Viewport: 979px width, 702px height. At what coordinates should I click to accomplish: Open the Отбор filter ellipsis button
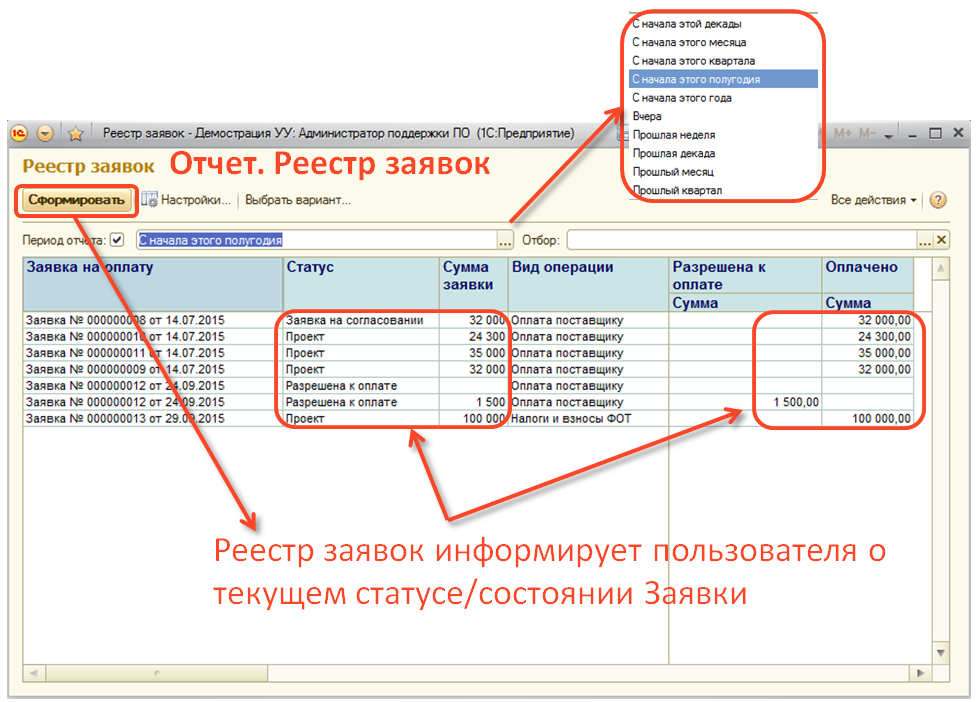(x=925, y=240)
